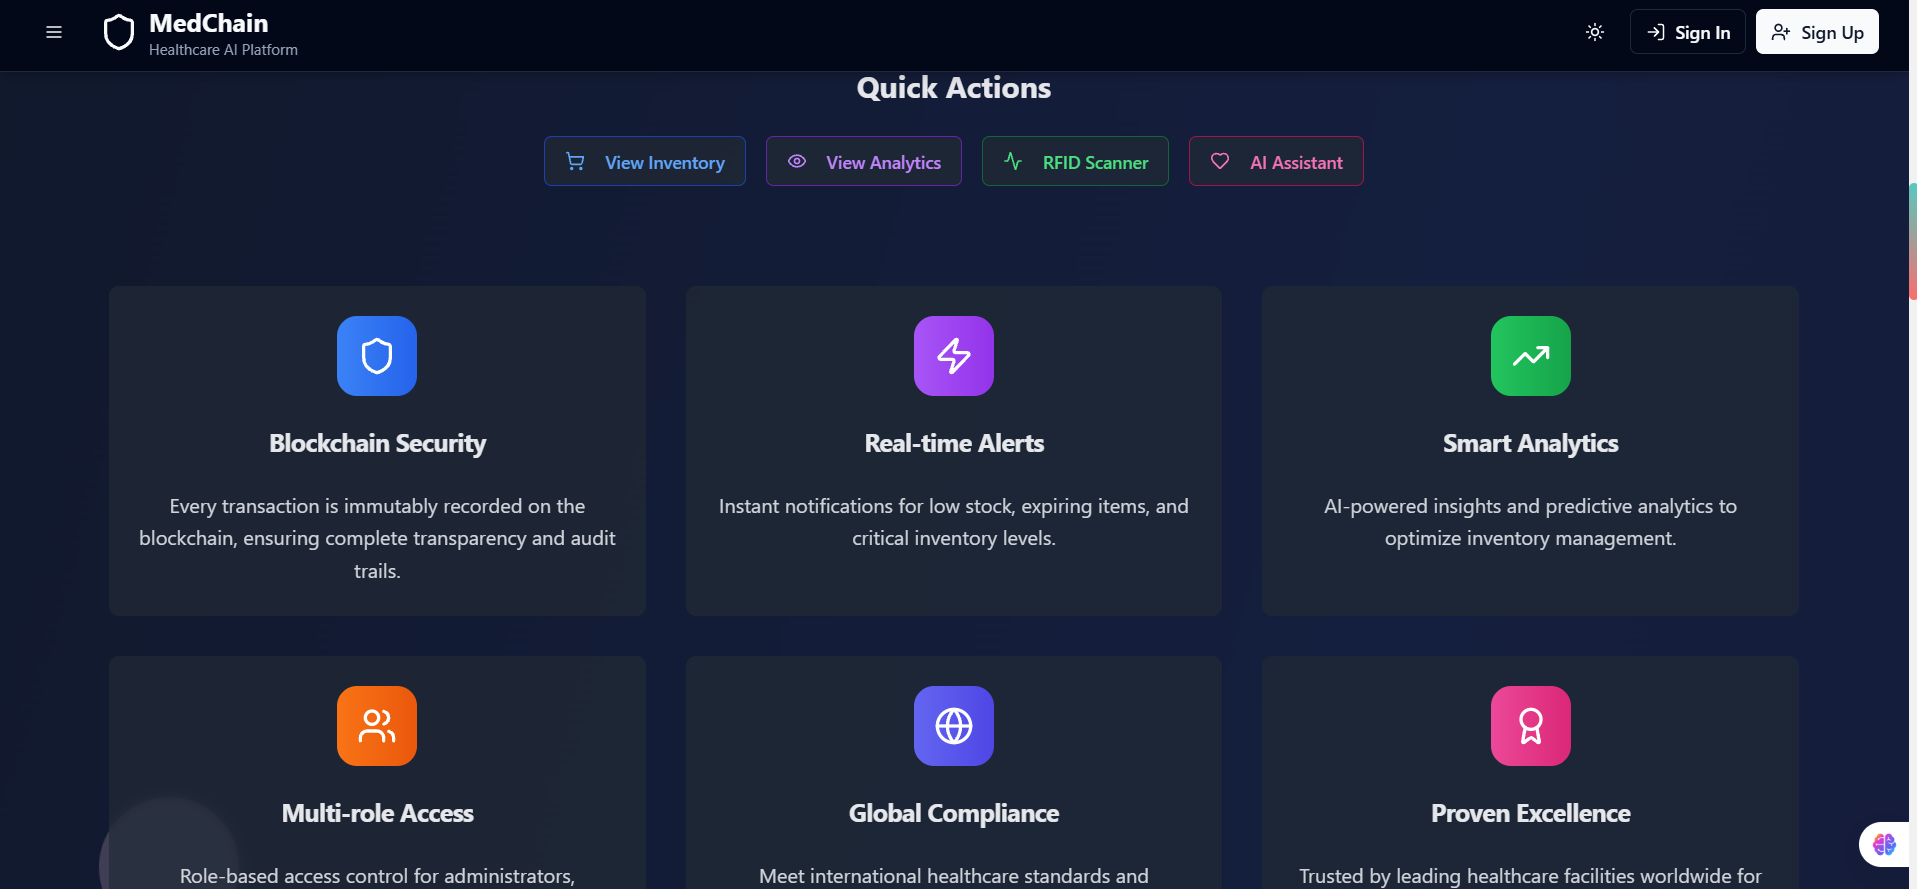Click the Sign In button
The width and height of the screenshot is (1917, 889).
pyautogui.click(x=1688, y=32)
